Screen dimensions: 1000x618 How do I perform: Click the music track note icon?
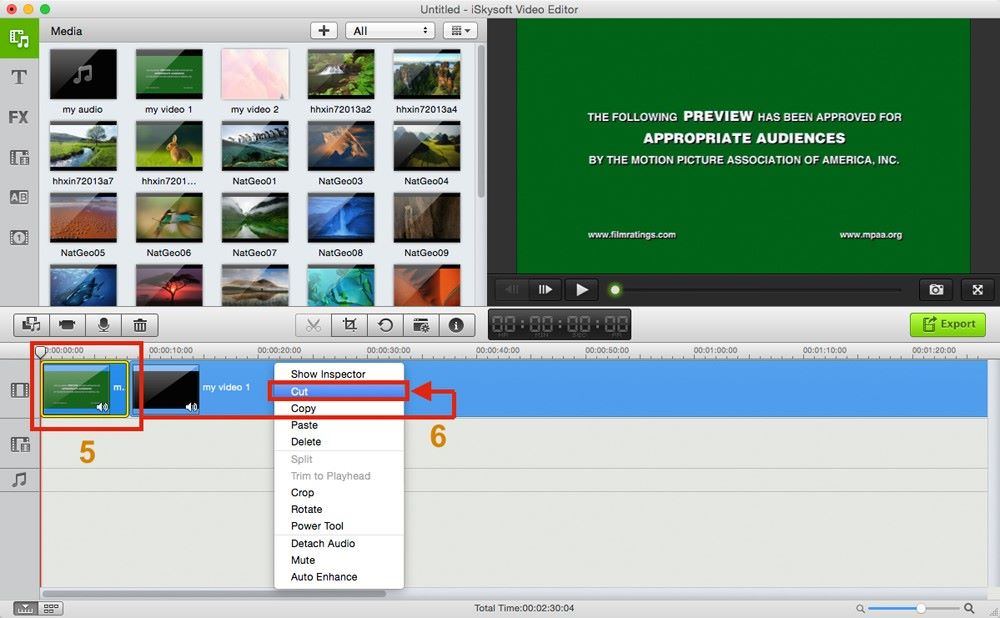tap(20, 480)
